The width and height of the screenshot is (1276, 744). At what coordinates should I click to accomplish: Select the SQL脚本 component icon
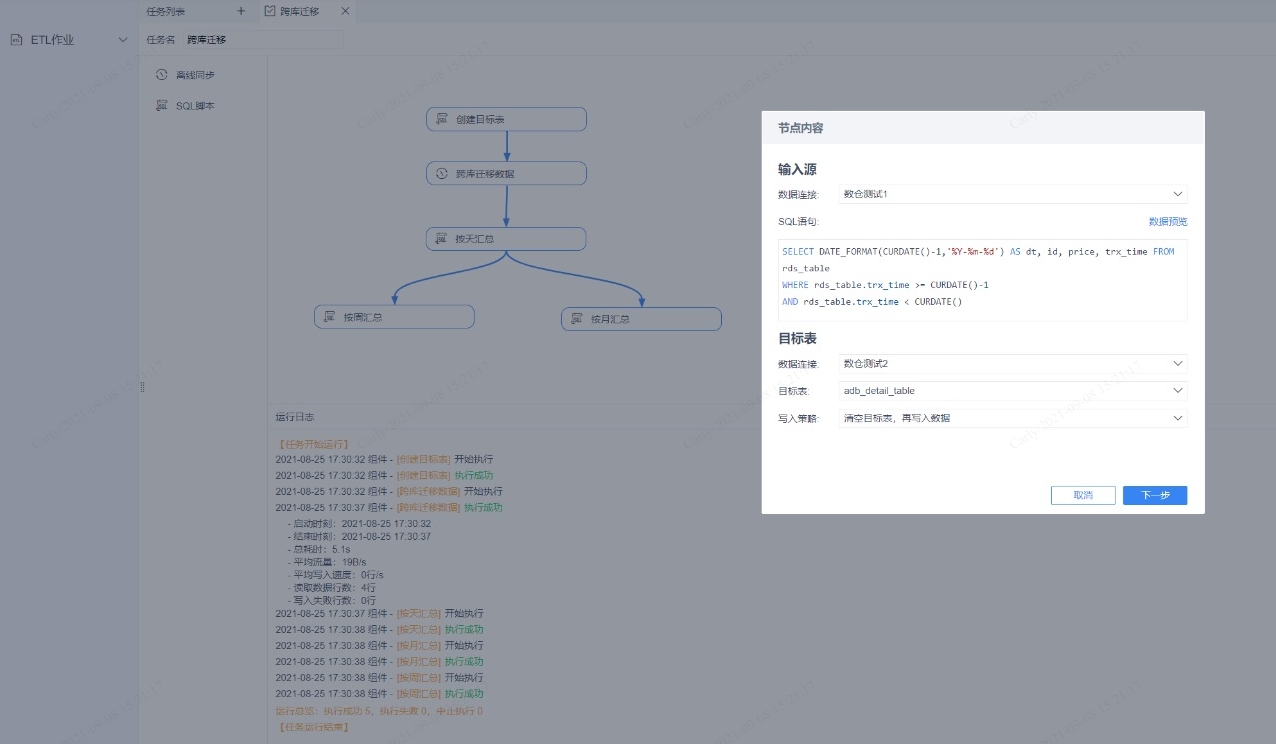click(162, 105)
